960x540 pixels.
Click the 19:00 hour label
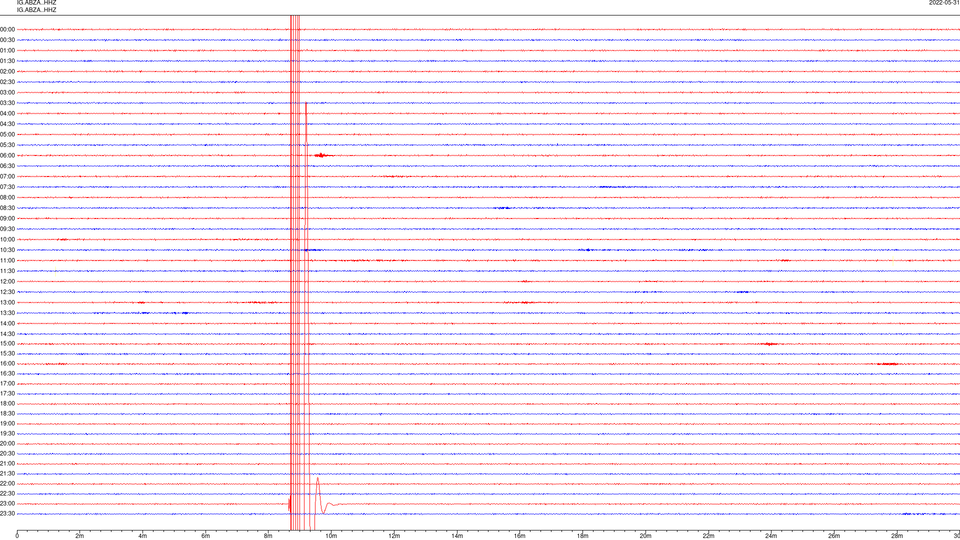coord(7,424)
